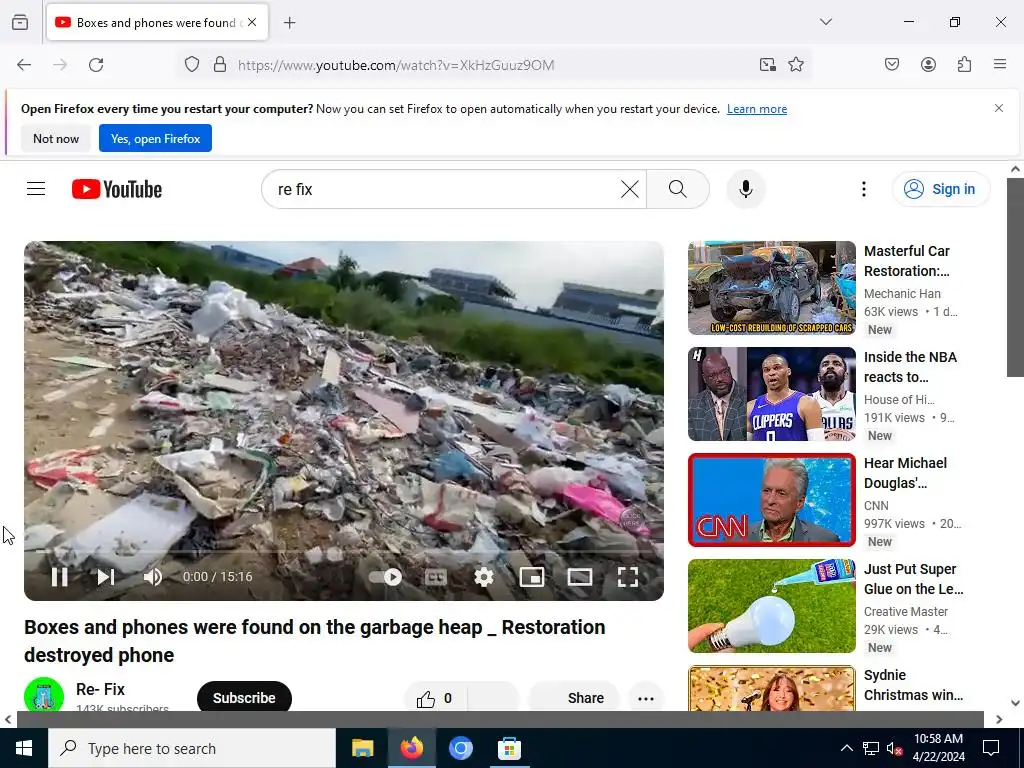Open 'Hear Michael Douglas' title

(905, 473)
